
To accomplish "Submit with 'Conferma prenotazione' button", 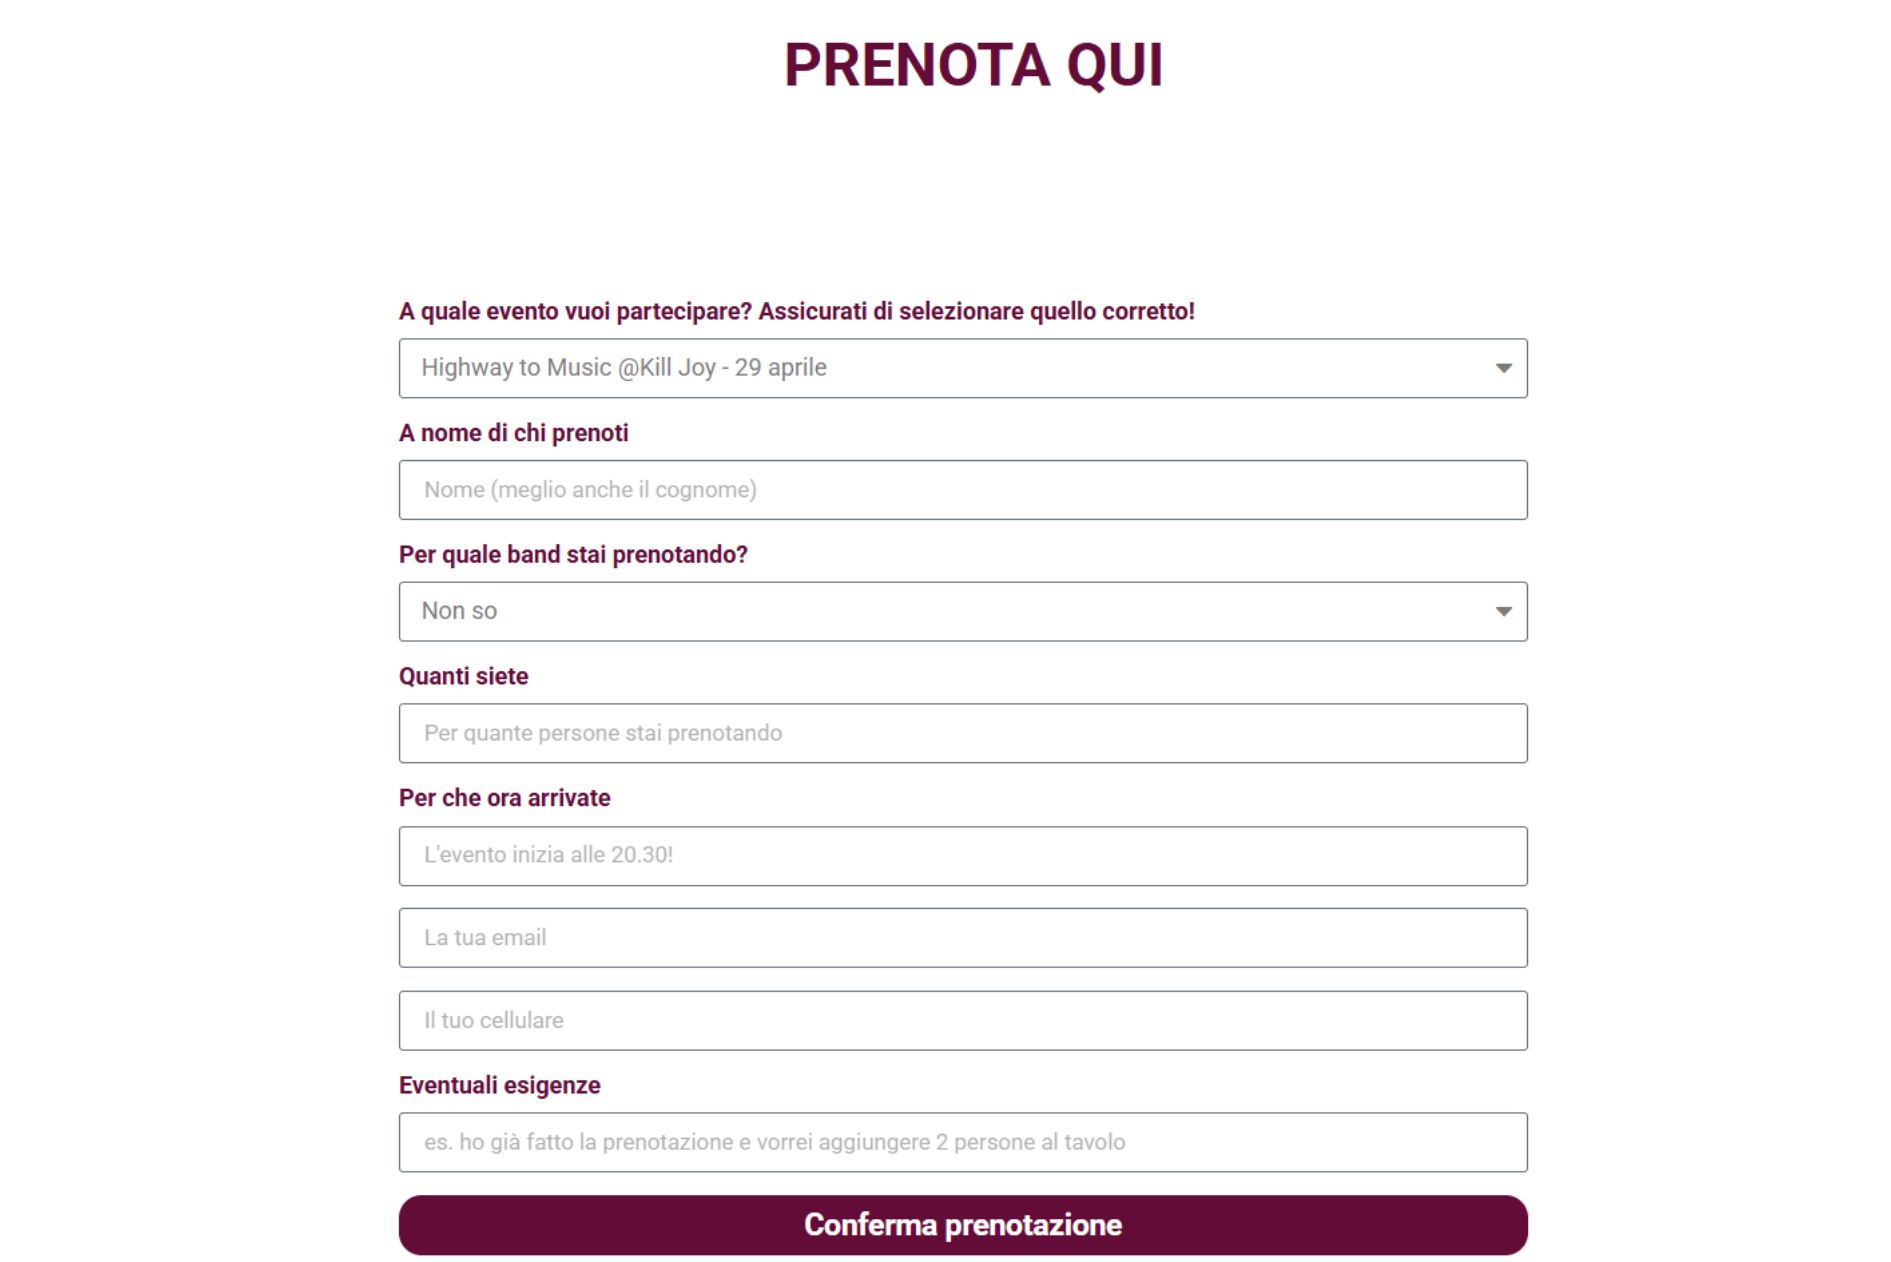I will point(962,1225).
